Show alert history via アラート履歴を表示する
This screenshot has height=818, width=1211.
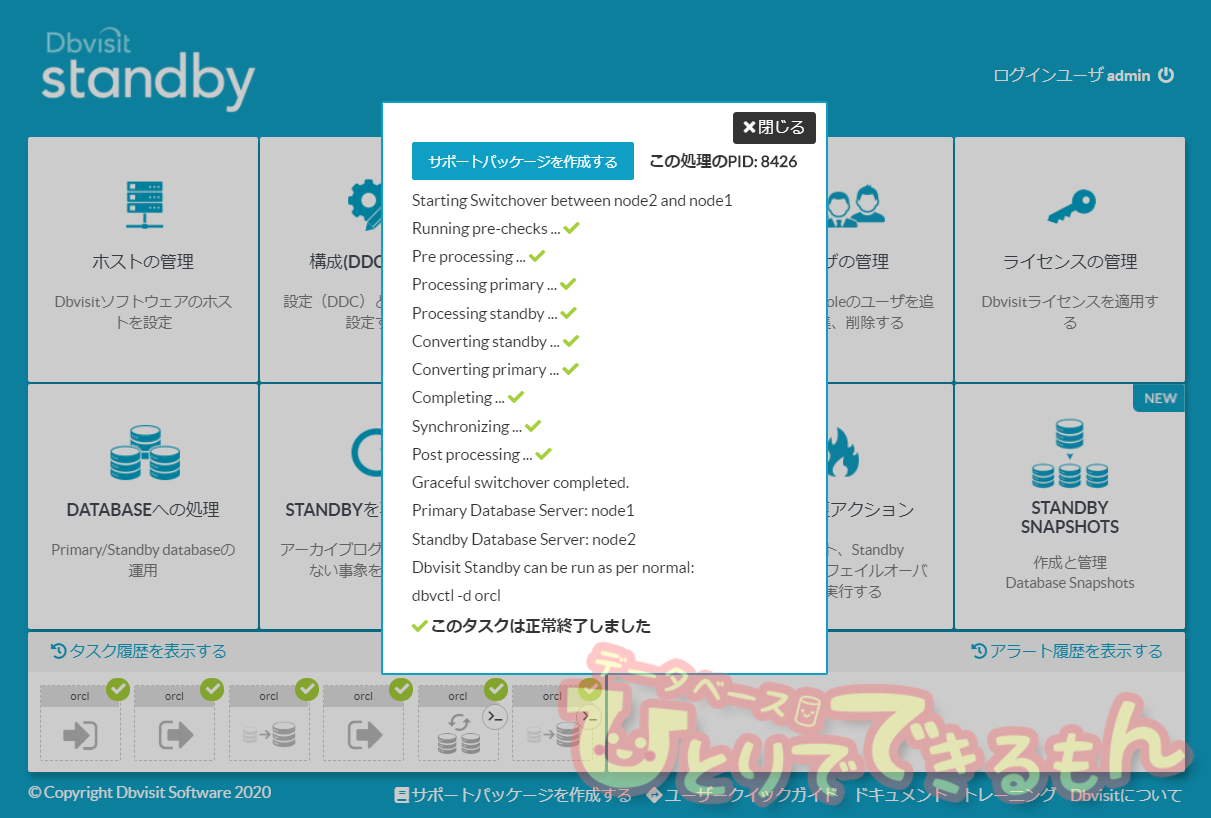point(1067,651)
